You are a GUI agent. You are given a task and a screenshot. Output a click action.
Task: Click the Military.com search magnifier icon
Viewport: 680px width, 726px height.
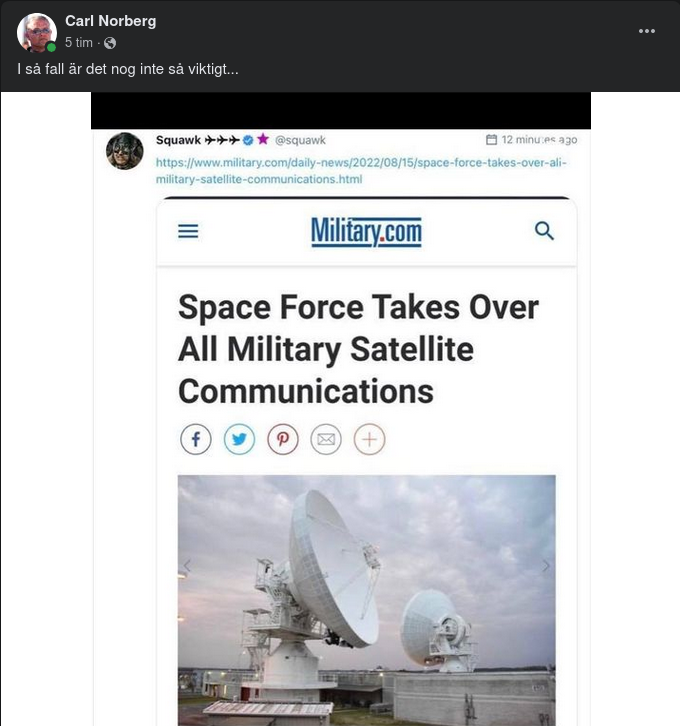[544, 231]
